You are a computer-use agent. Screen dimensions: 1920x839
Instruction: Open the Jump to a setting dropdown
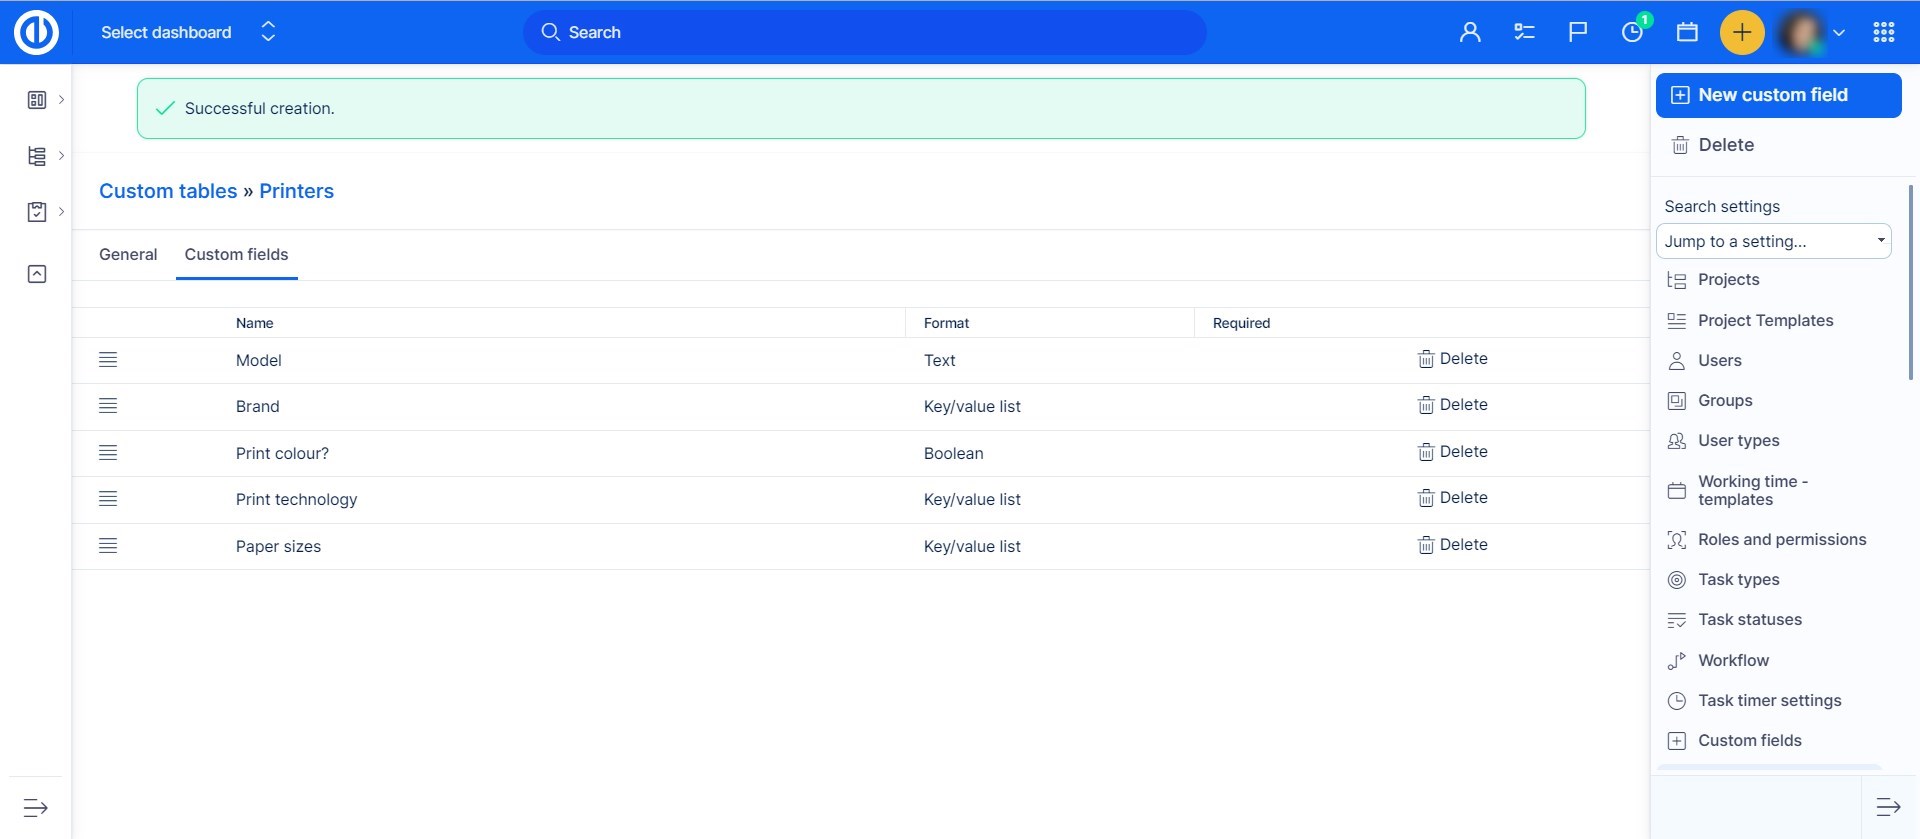1773,241
